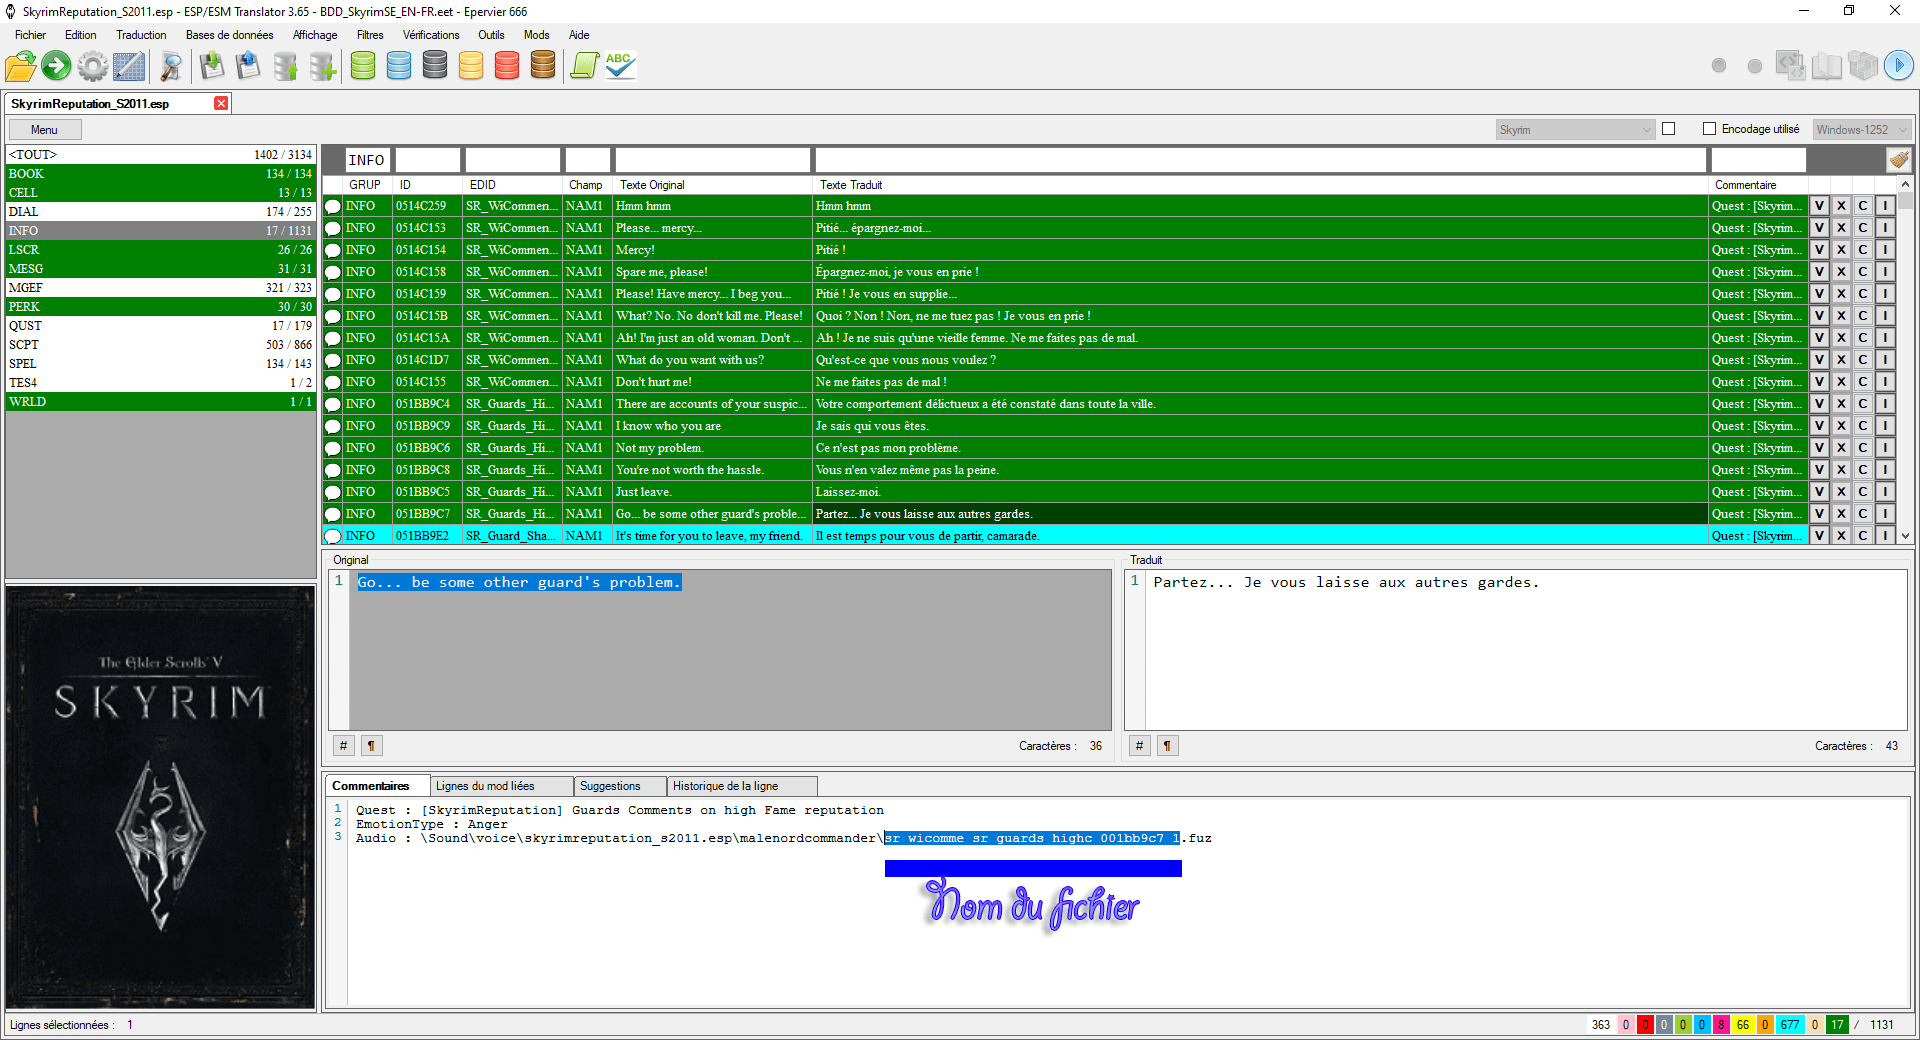
Task: Close the SkyrimReputation_S2011.esp tab
Action: [x=221, y=103]
